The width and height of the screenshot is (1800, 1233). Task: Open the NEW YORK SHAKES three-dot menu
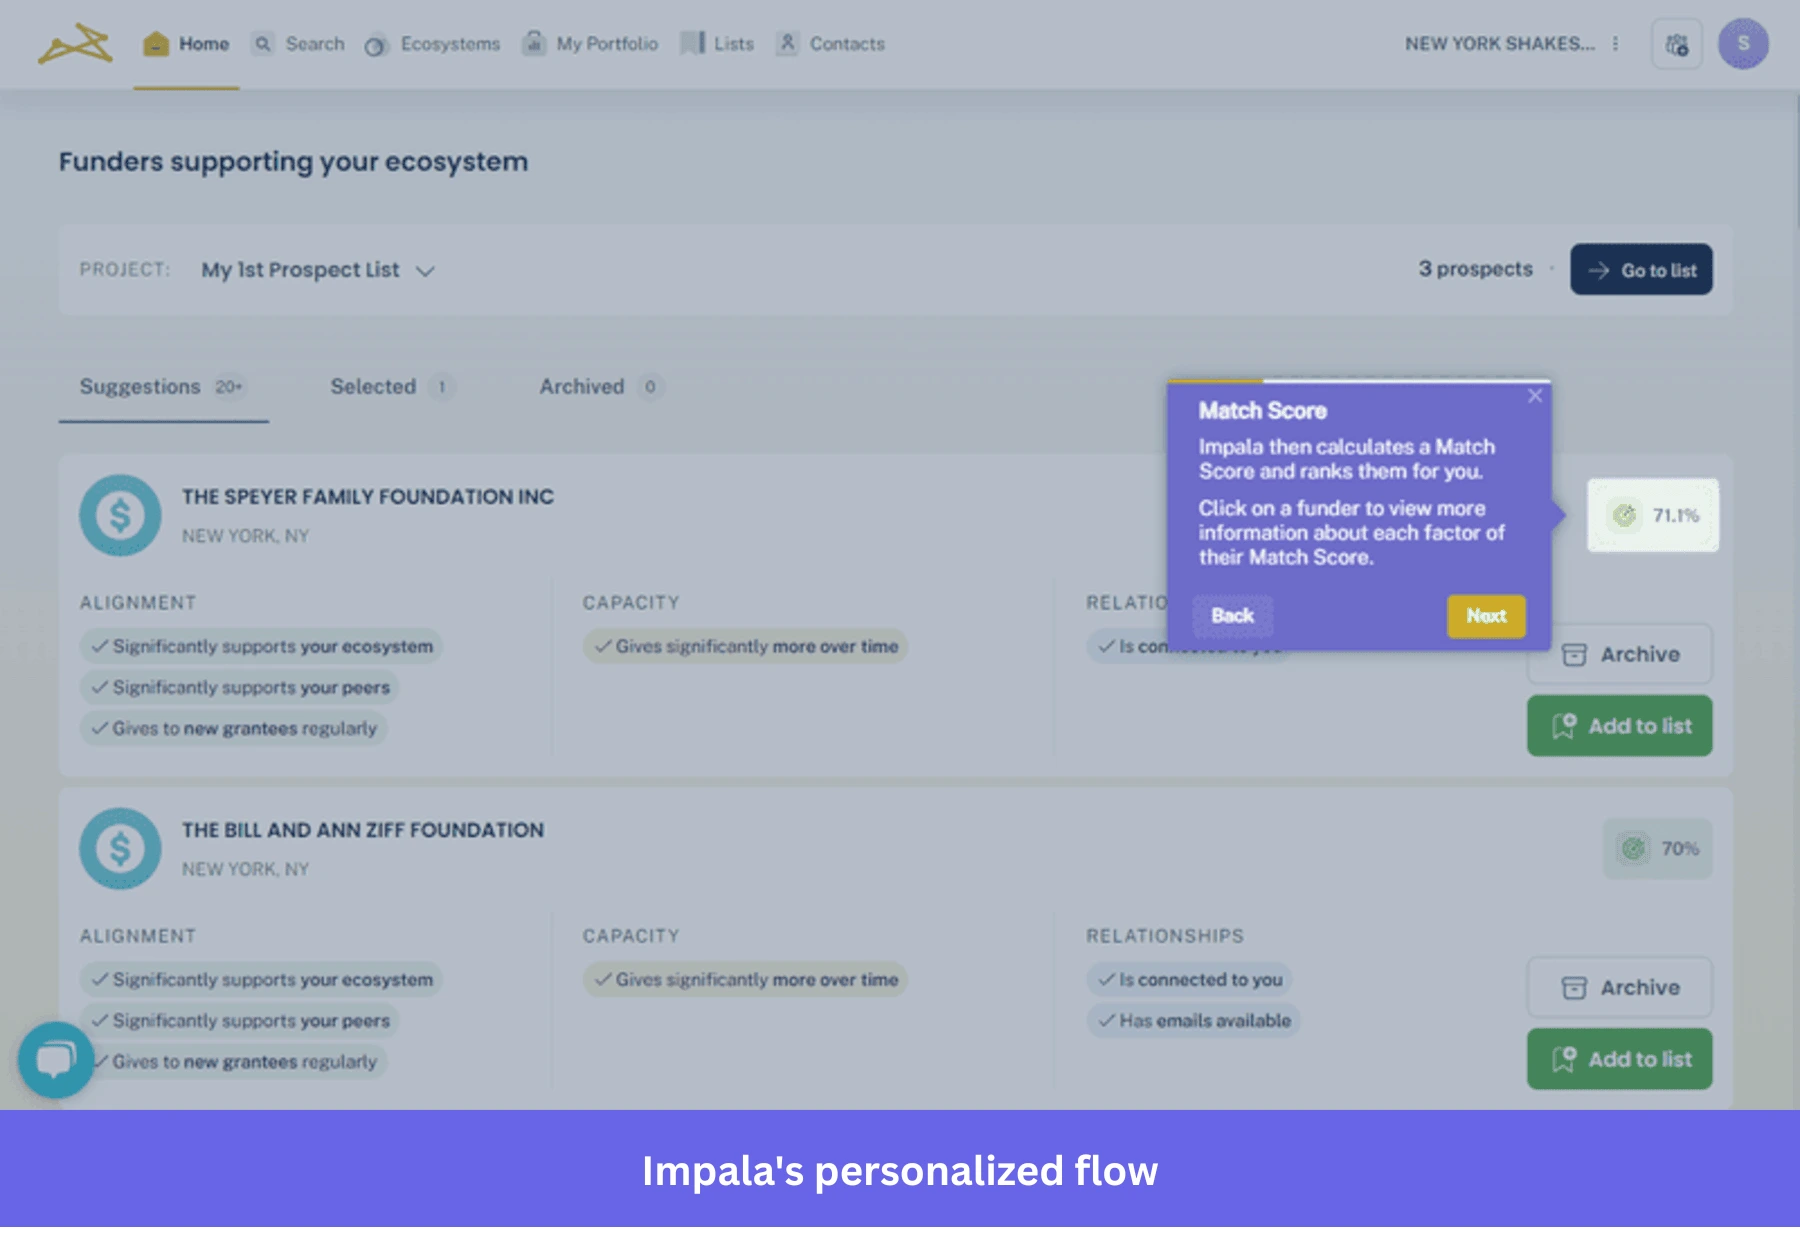[x=1615, y=44]
